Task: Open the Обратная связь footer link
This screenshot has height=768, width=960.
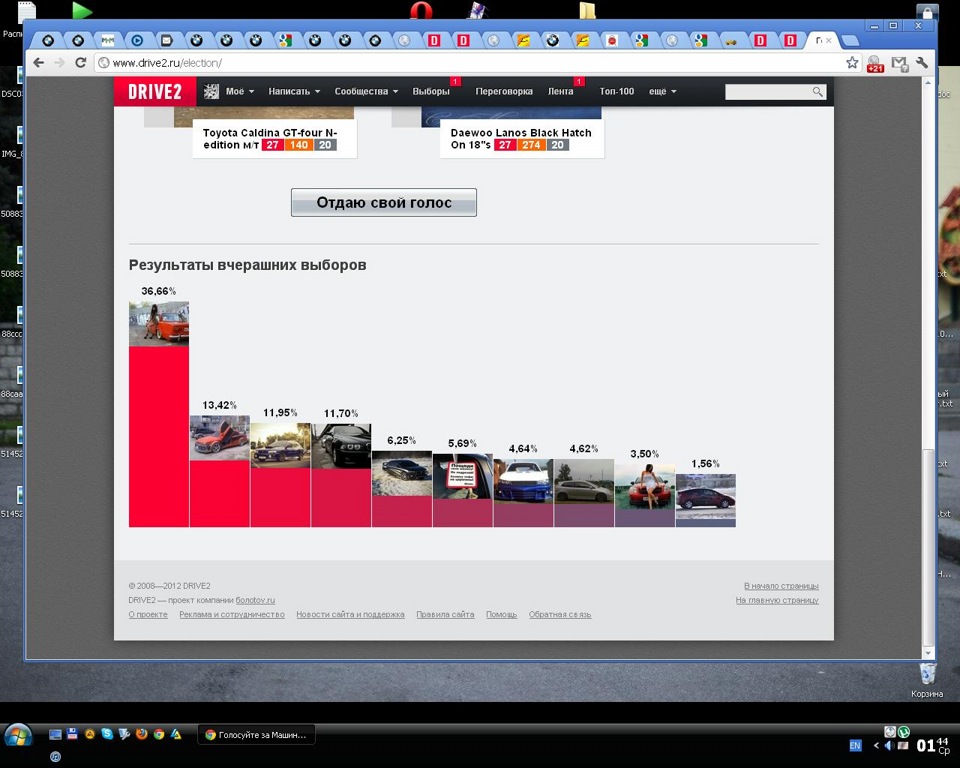Action: 560,614
